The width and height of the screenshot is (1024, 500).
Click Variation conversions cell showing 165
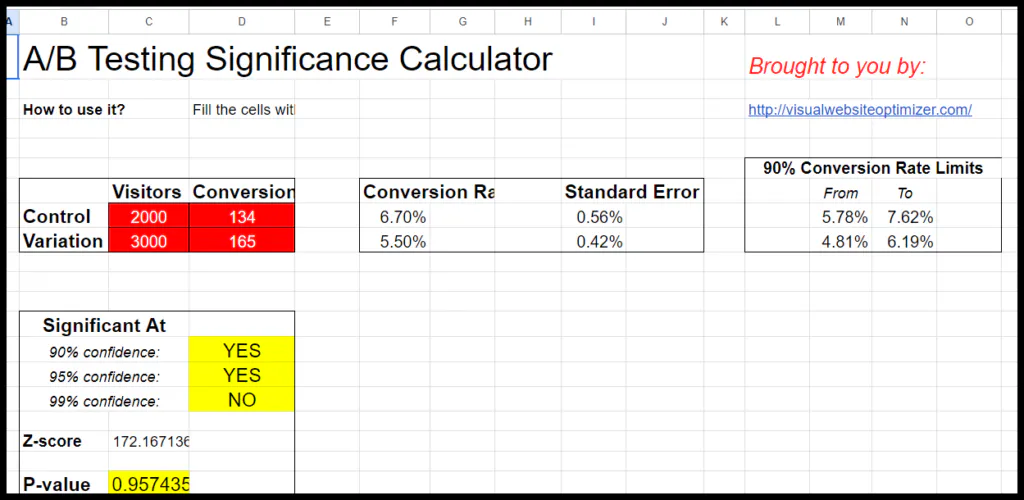(x=241, y=241)
